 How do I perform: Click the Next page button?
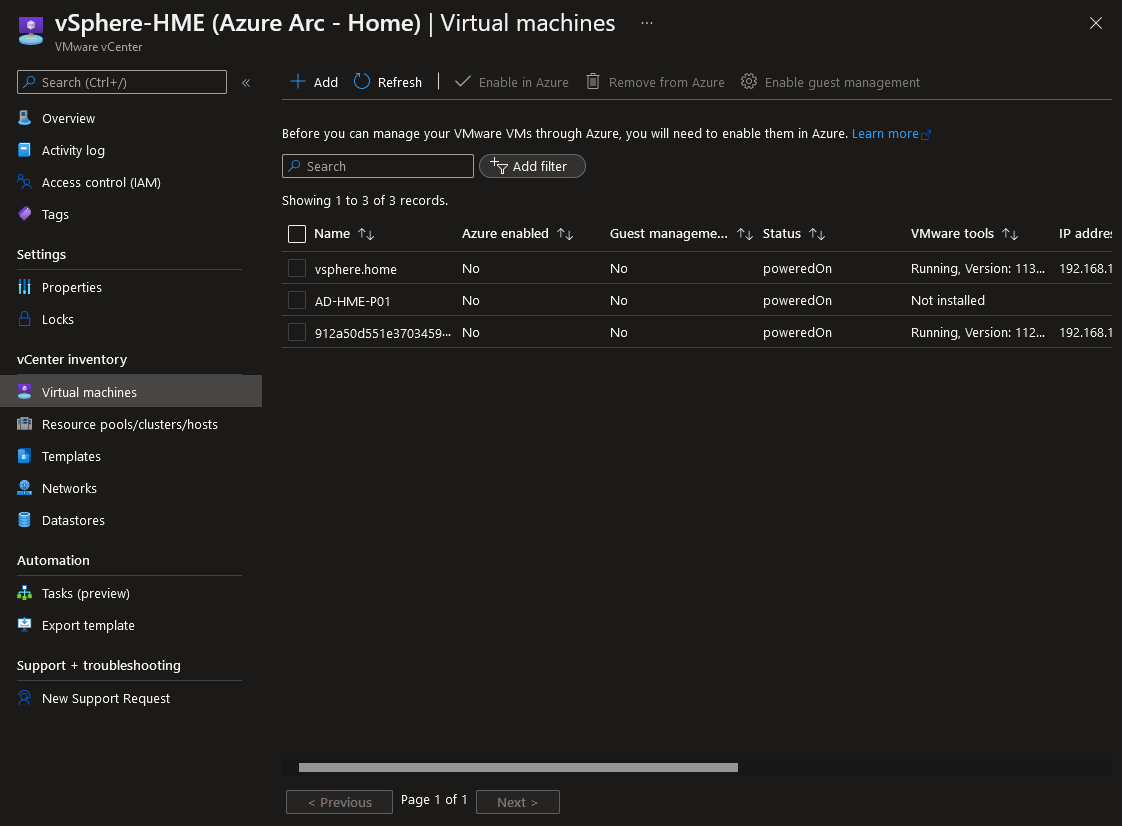tap(517, 802)
